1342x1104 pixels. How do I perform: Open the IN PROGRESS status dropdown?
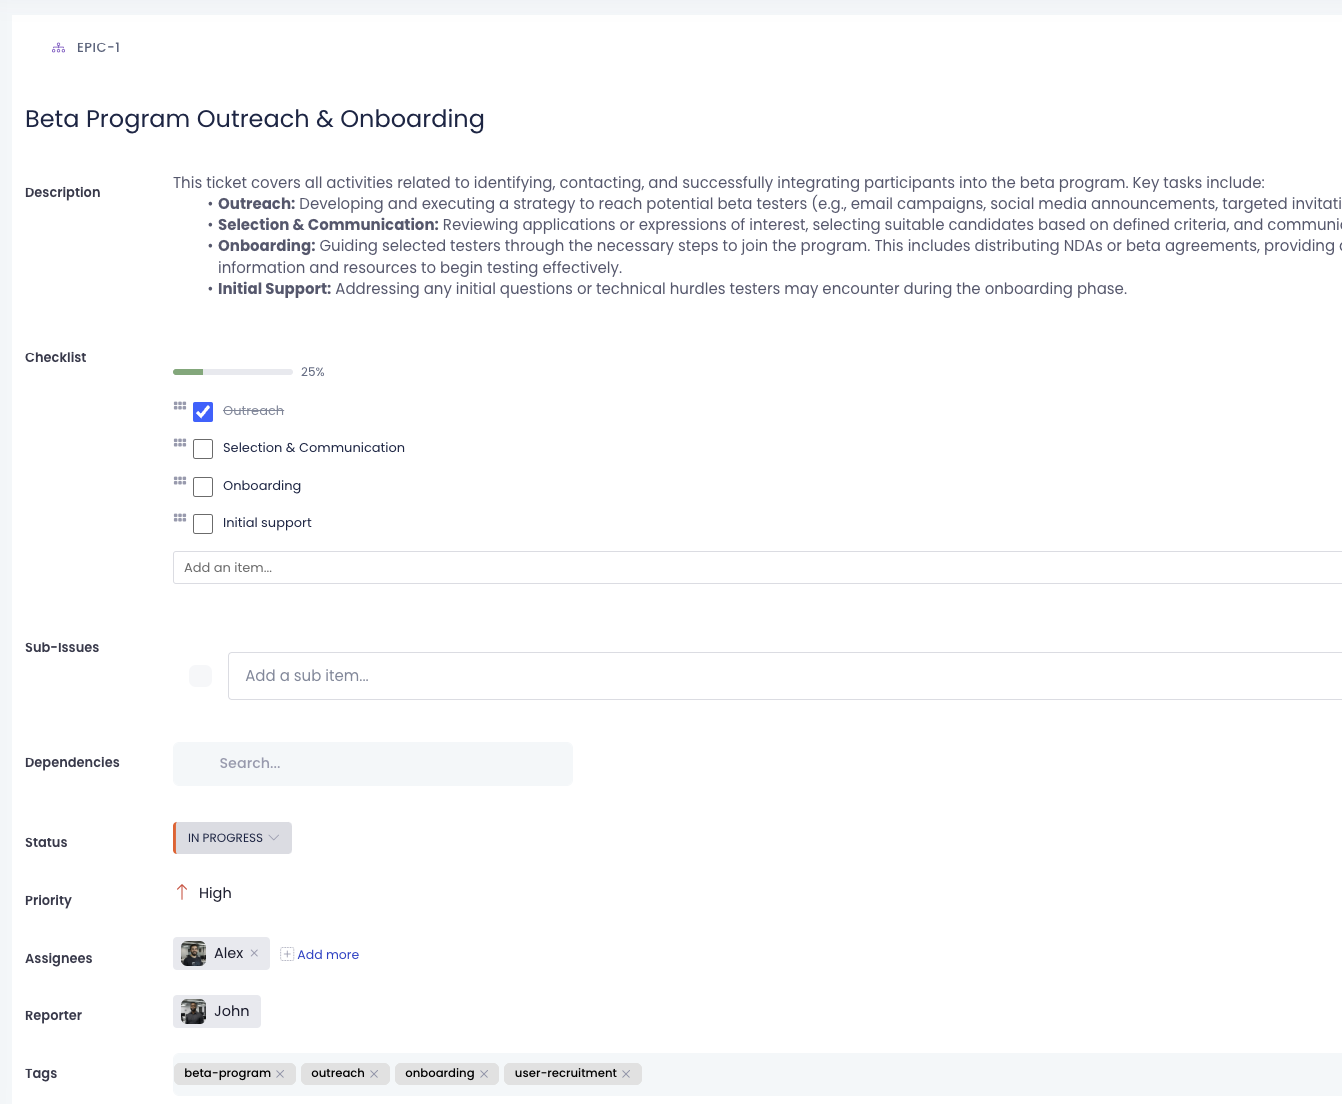click(x=233, y=838)
